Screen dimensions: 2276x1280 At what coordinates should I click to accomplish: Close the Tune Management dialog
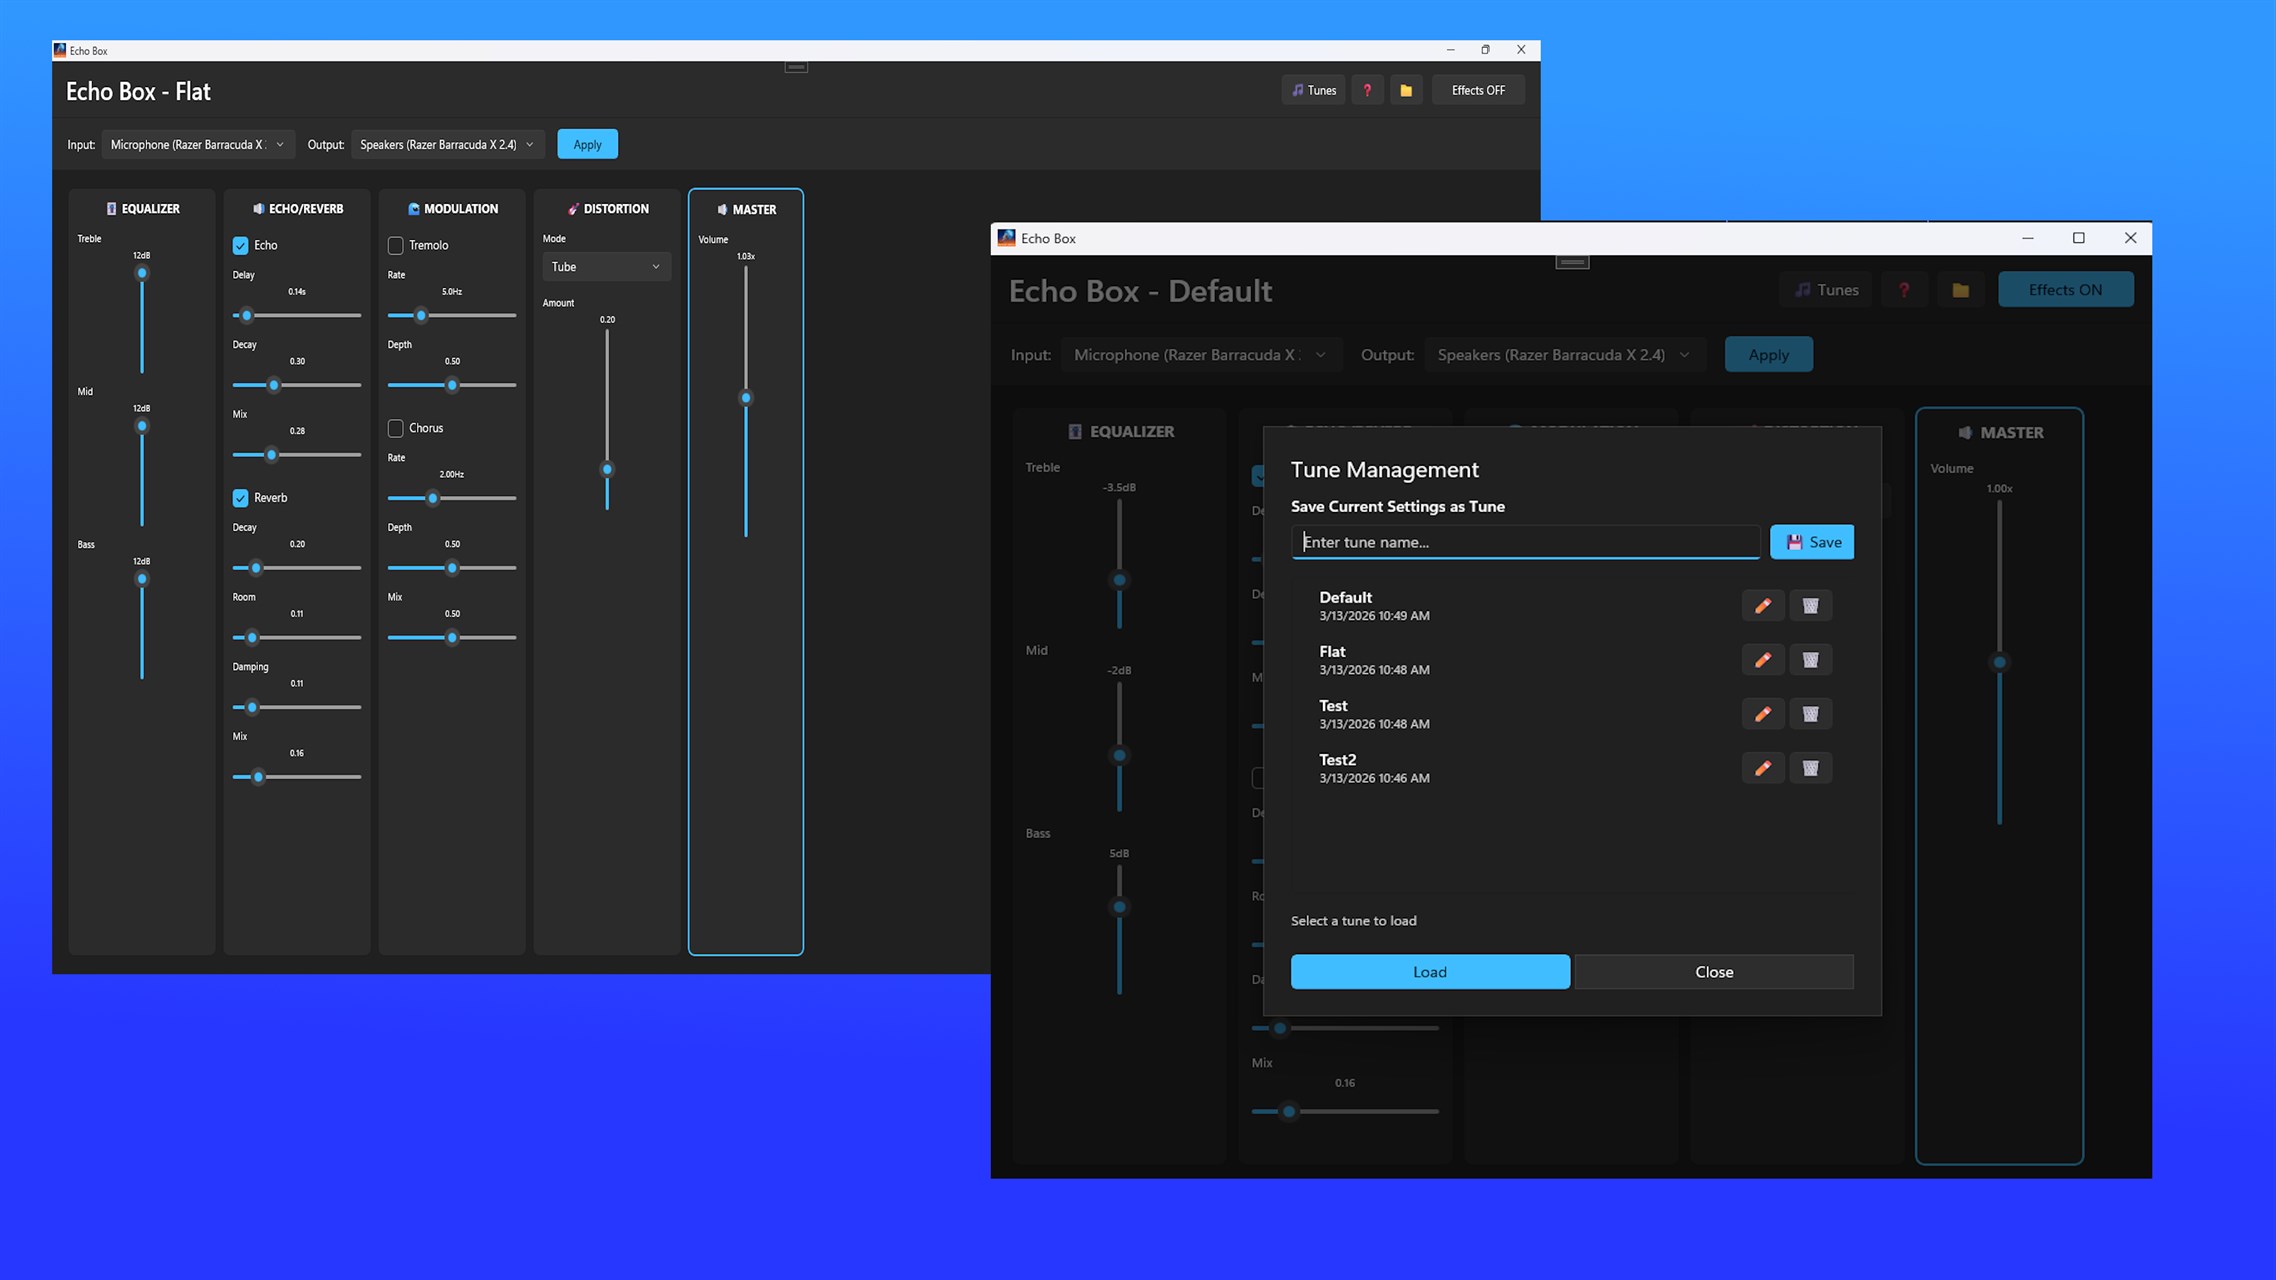(1714, 972)
